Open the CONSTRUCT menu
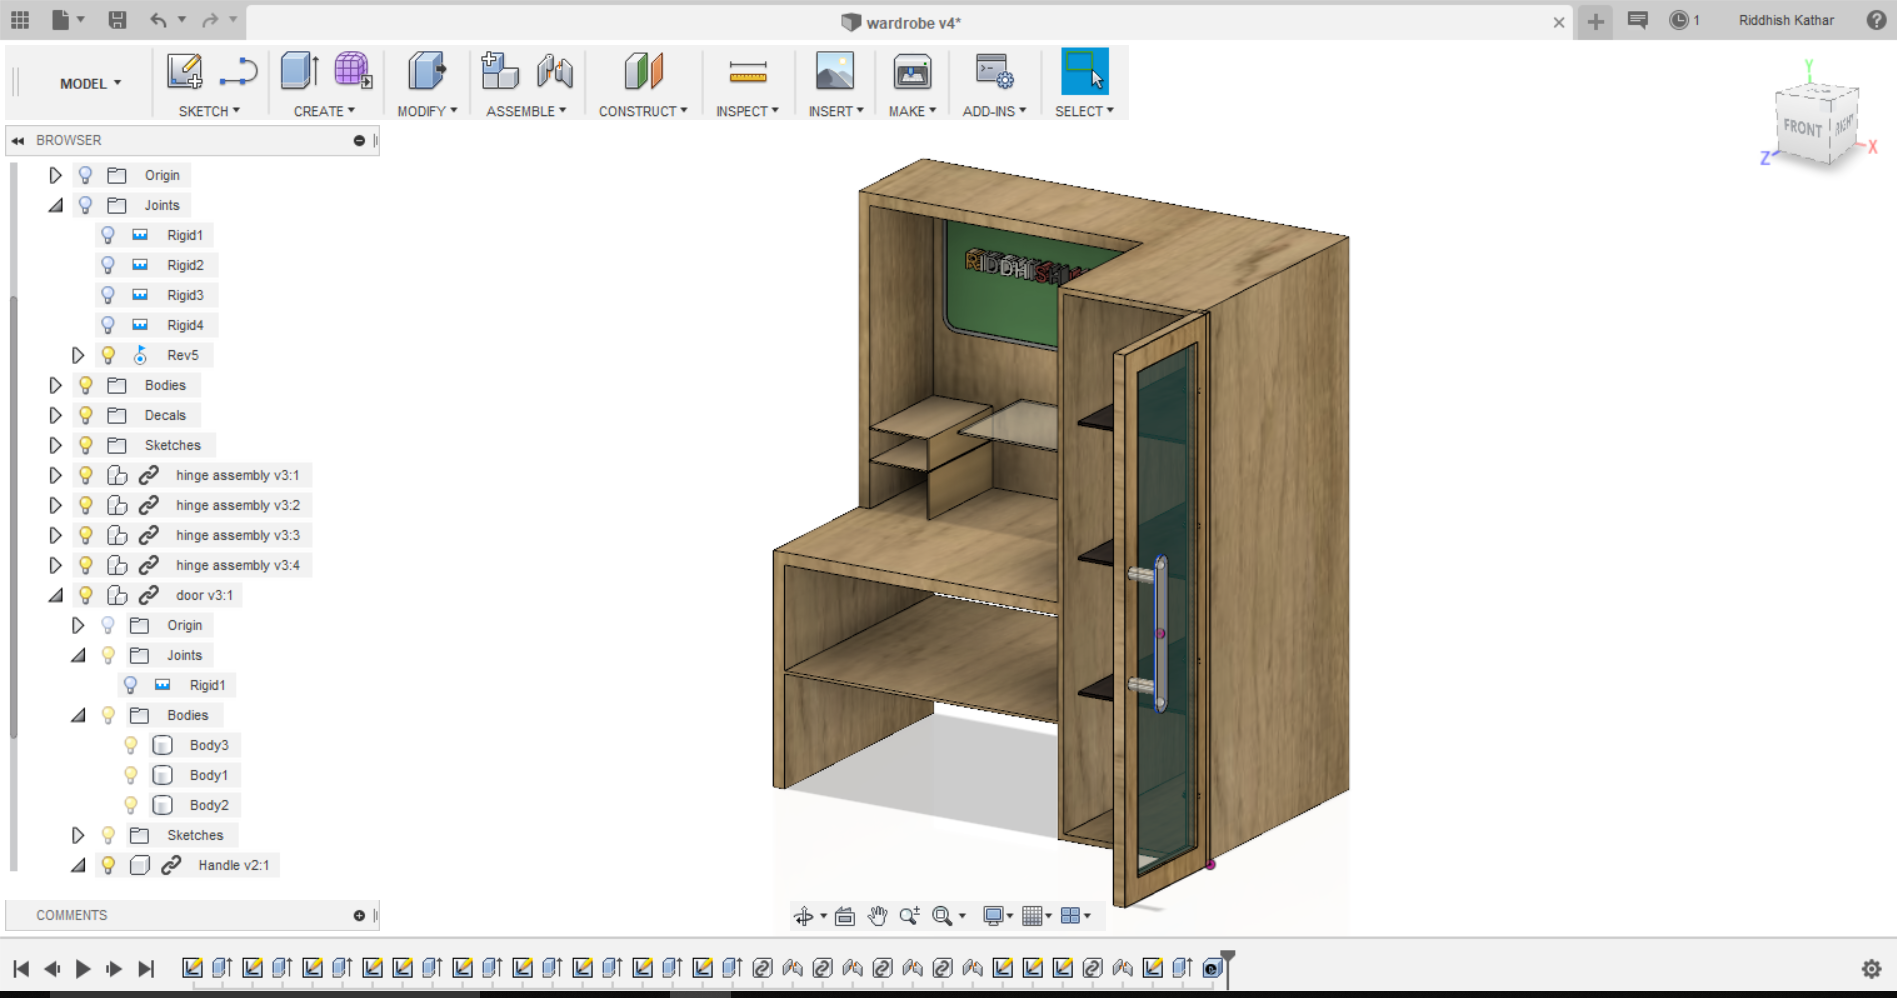The image size is (1897, 998). pos(643,111)
